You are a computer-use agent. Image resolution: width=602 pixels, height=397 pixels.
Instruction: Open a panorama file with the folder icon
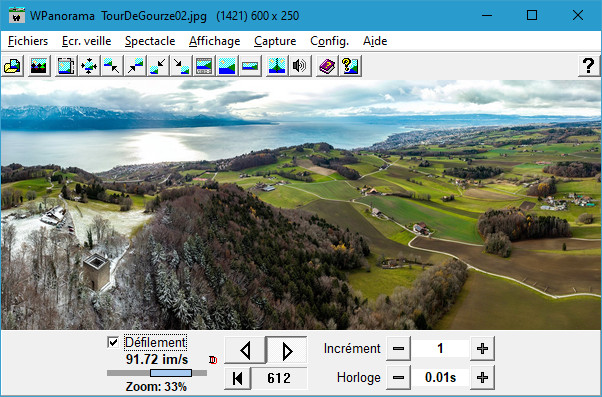(x=13, y=66)
